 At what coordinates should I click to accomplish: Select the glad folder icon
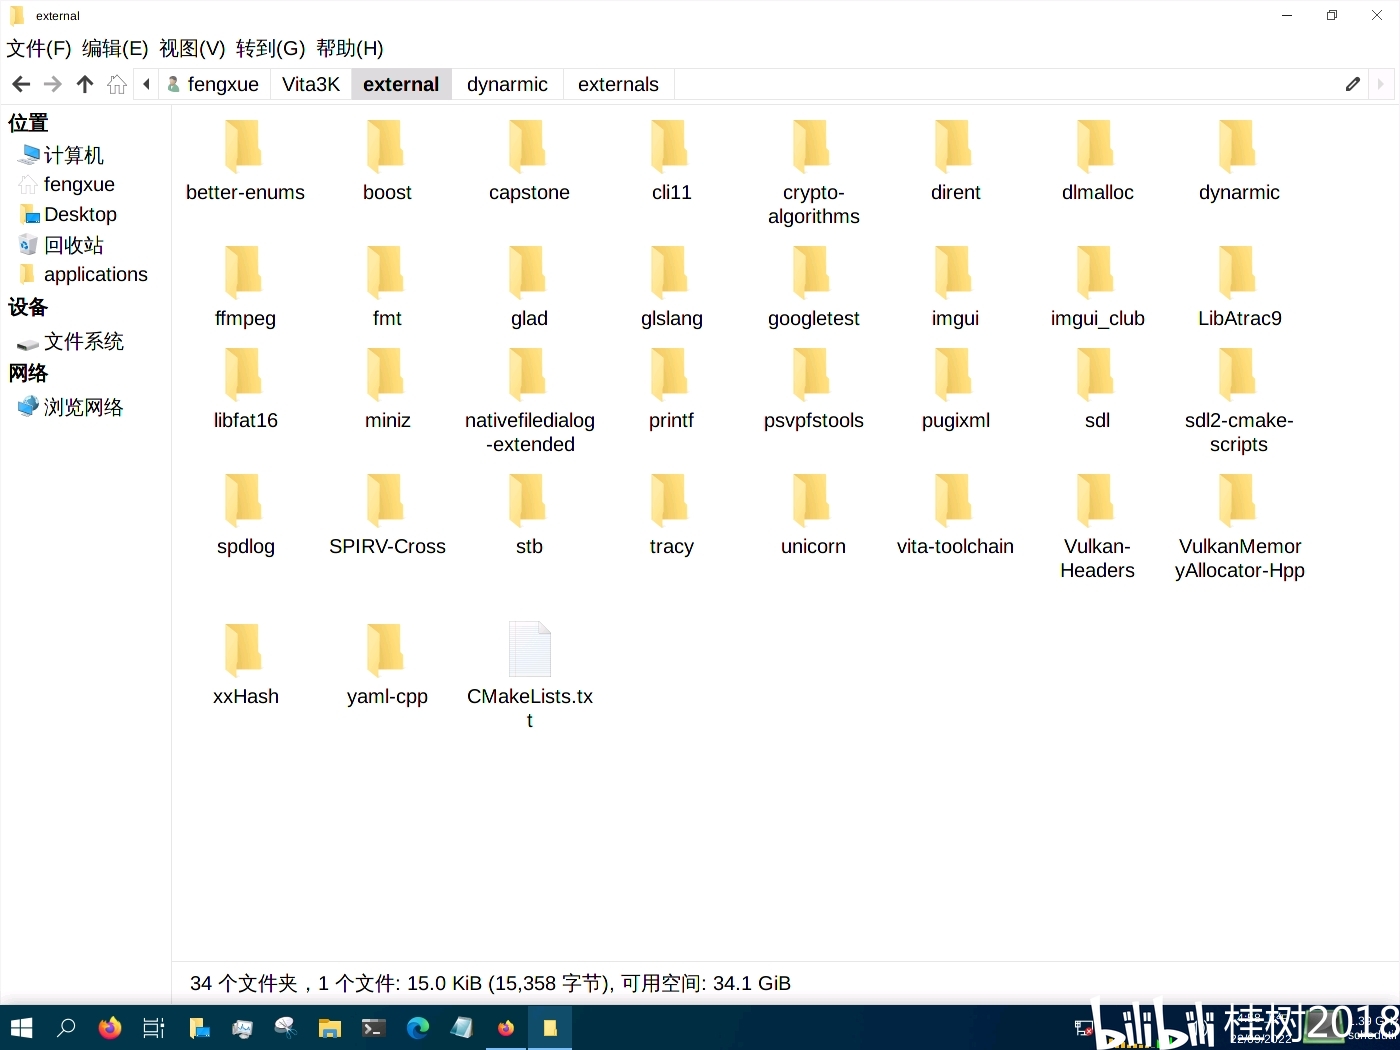[x=528, y=272]
